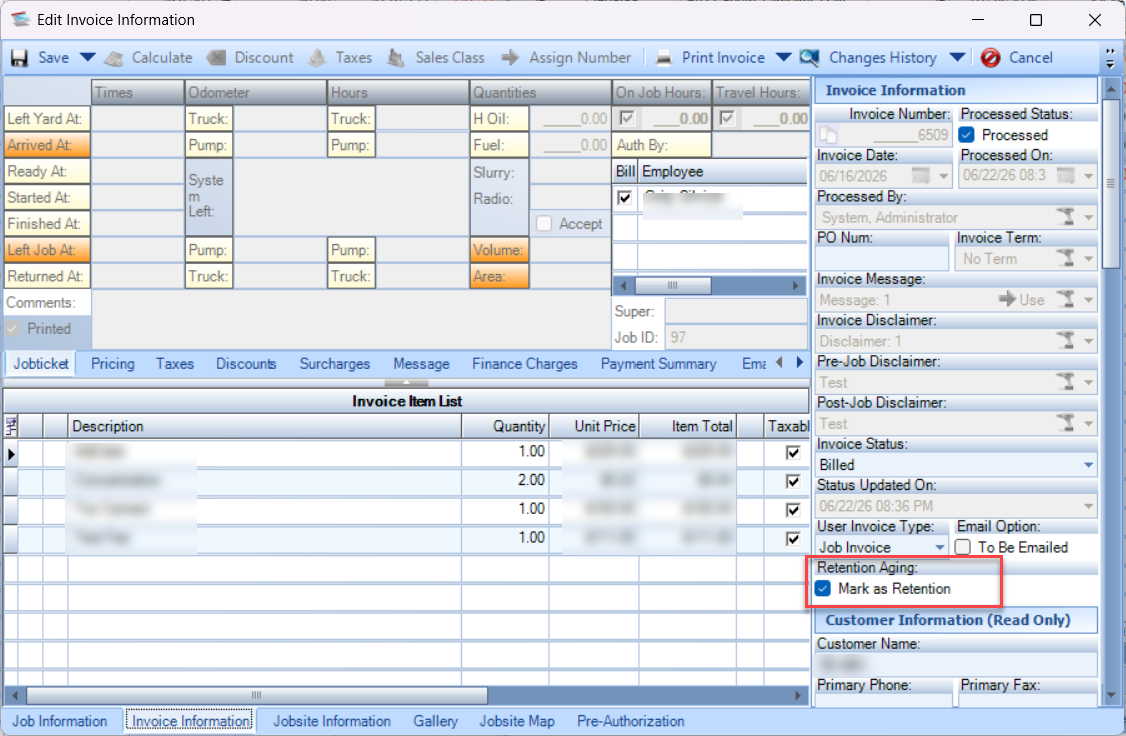Click the app icon in title bar
Viewport: 1126px width, 736px height.
pos(21,19)
